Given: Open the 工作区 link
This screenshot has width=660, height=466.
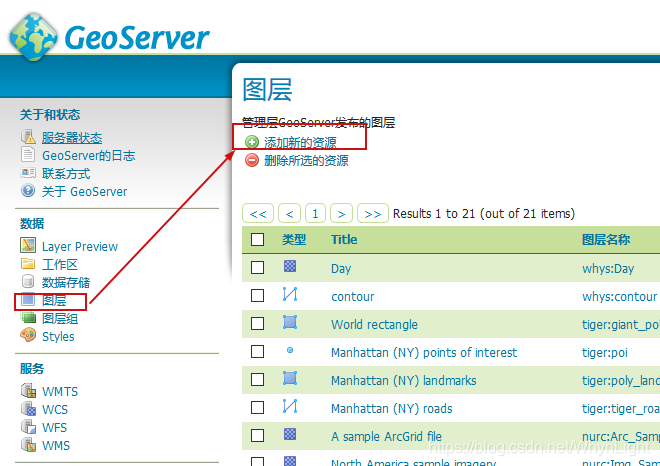Looking at the screenshot, I should (60, 264).
